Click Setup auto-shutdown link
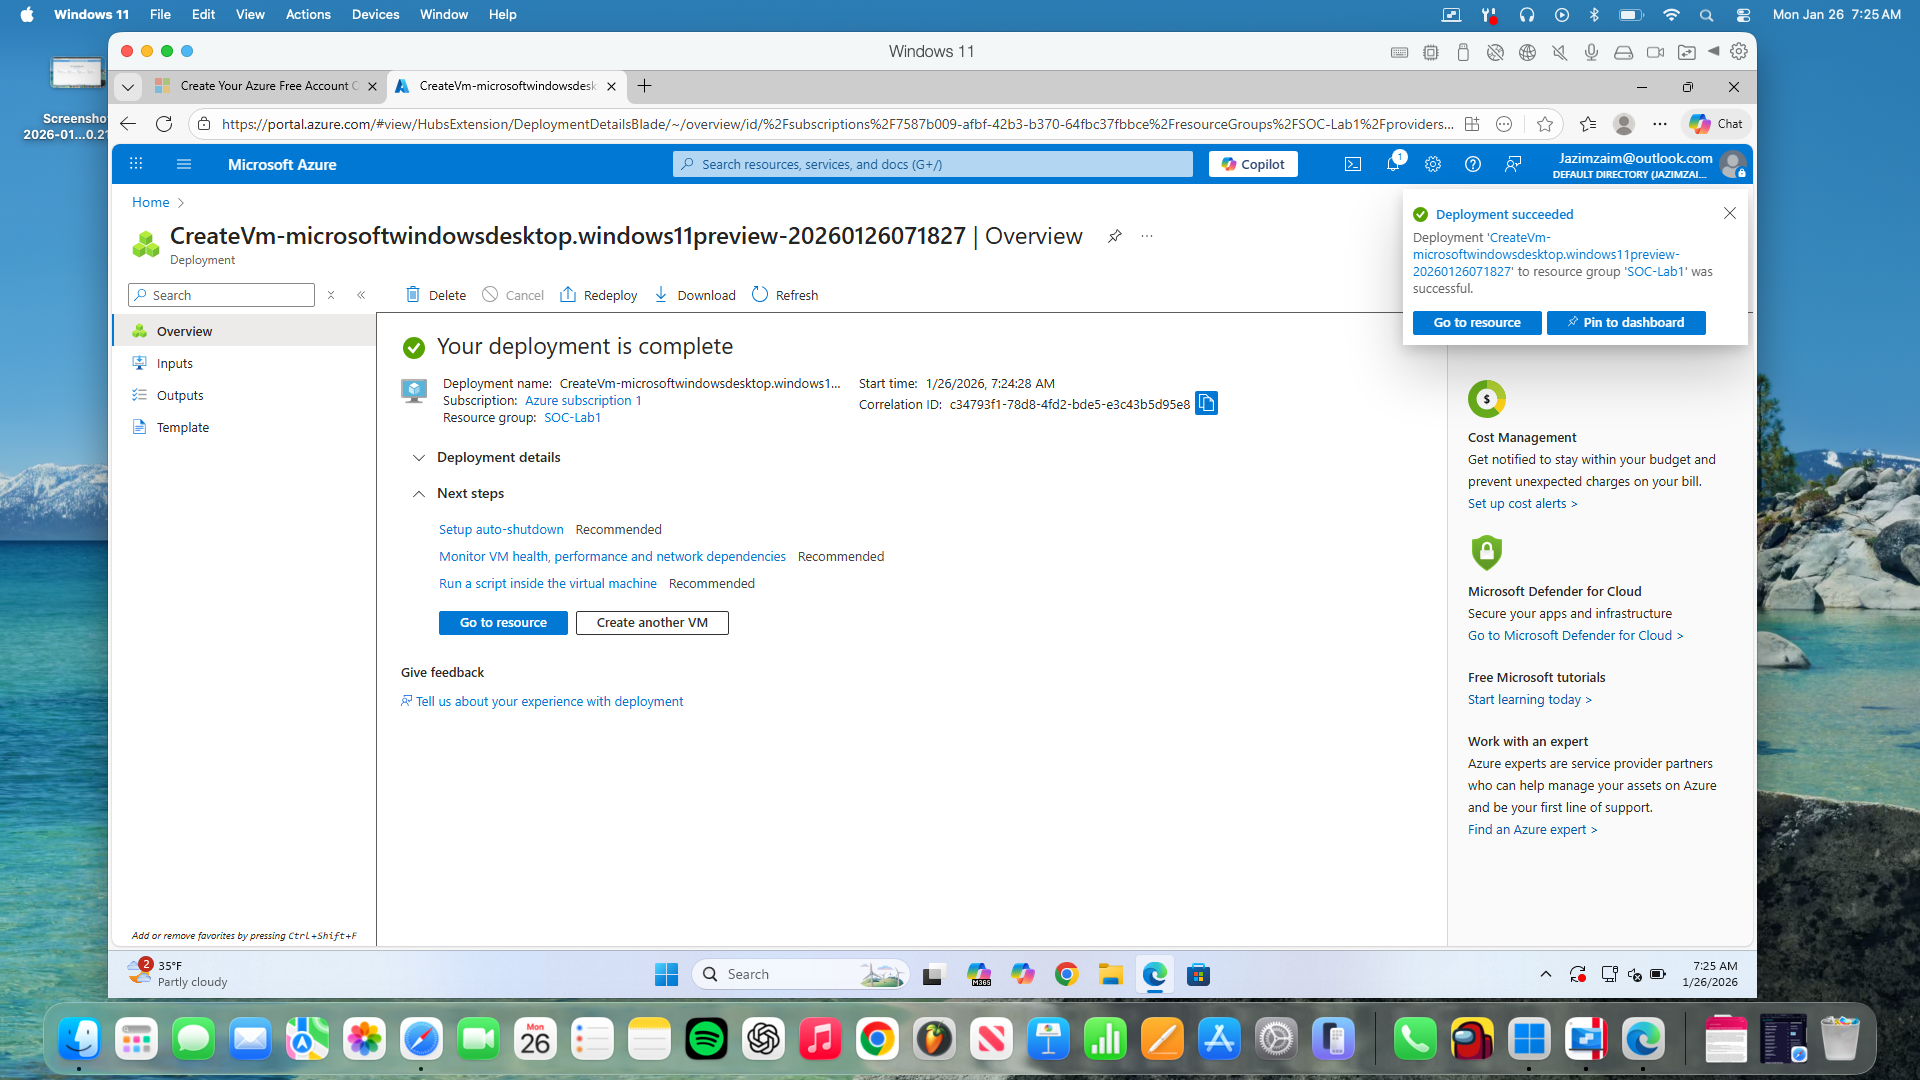 click(501, 530)
